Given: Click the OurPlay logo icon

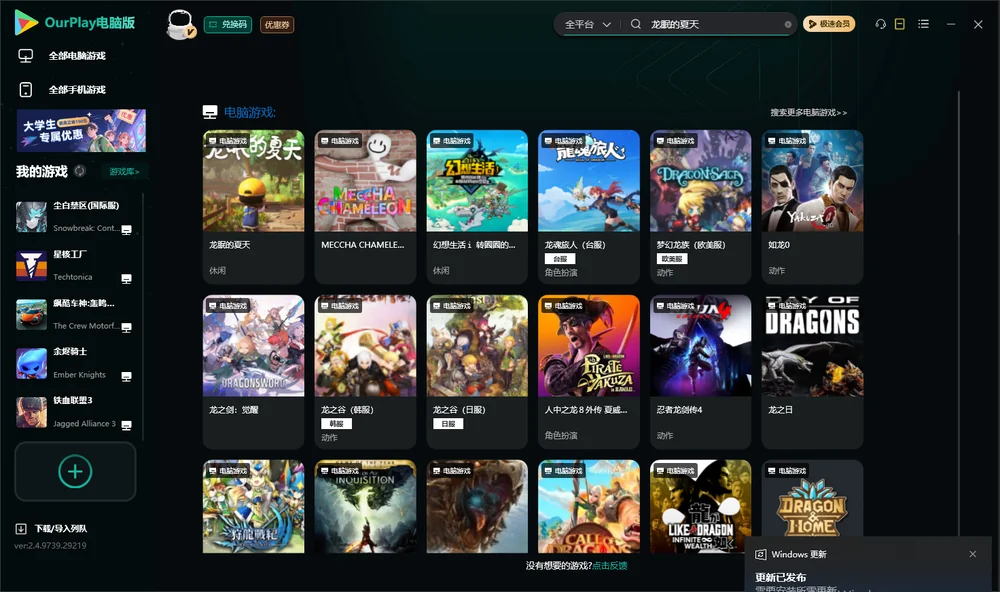Looking at the screenshot, I should 26,22.
